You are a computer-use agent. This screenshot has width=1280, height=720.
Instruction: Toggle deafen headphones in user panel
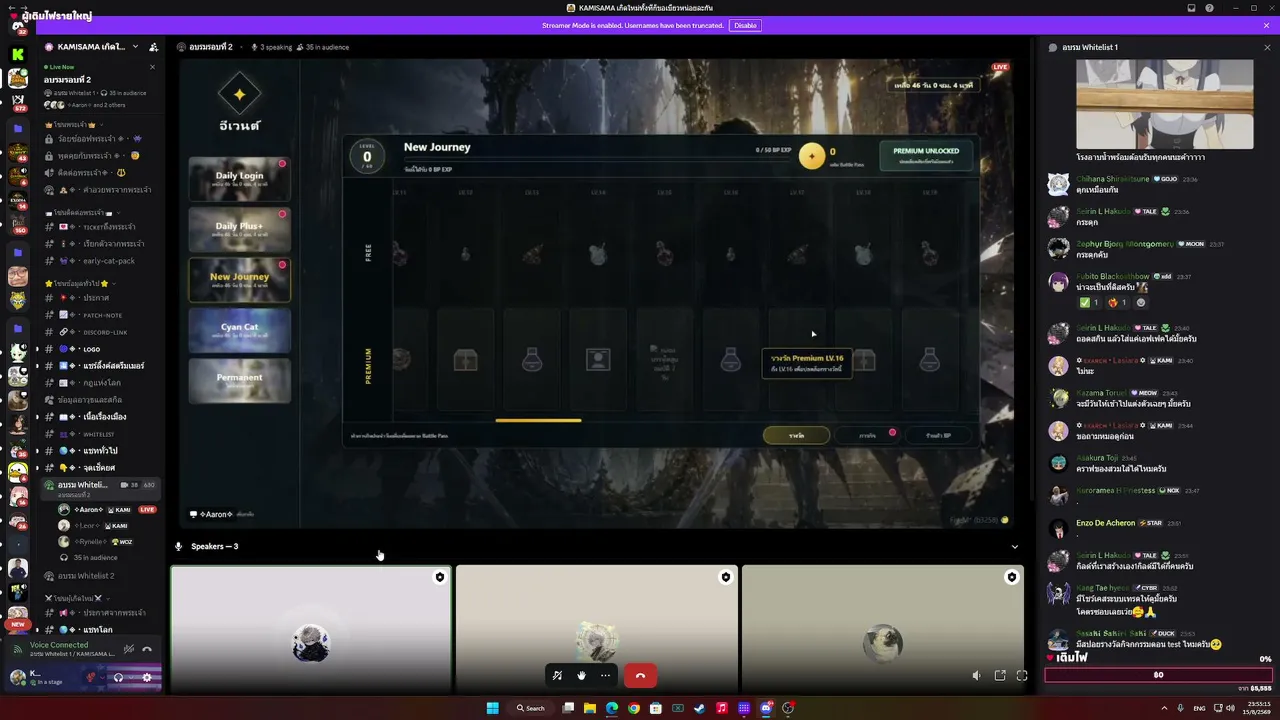tap(118, 677)
